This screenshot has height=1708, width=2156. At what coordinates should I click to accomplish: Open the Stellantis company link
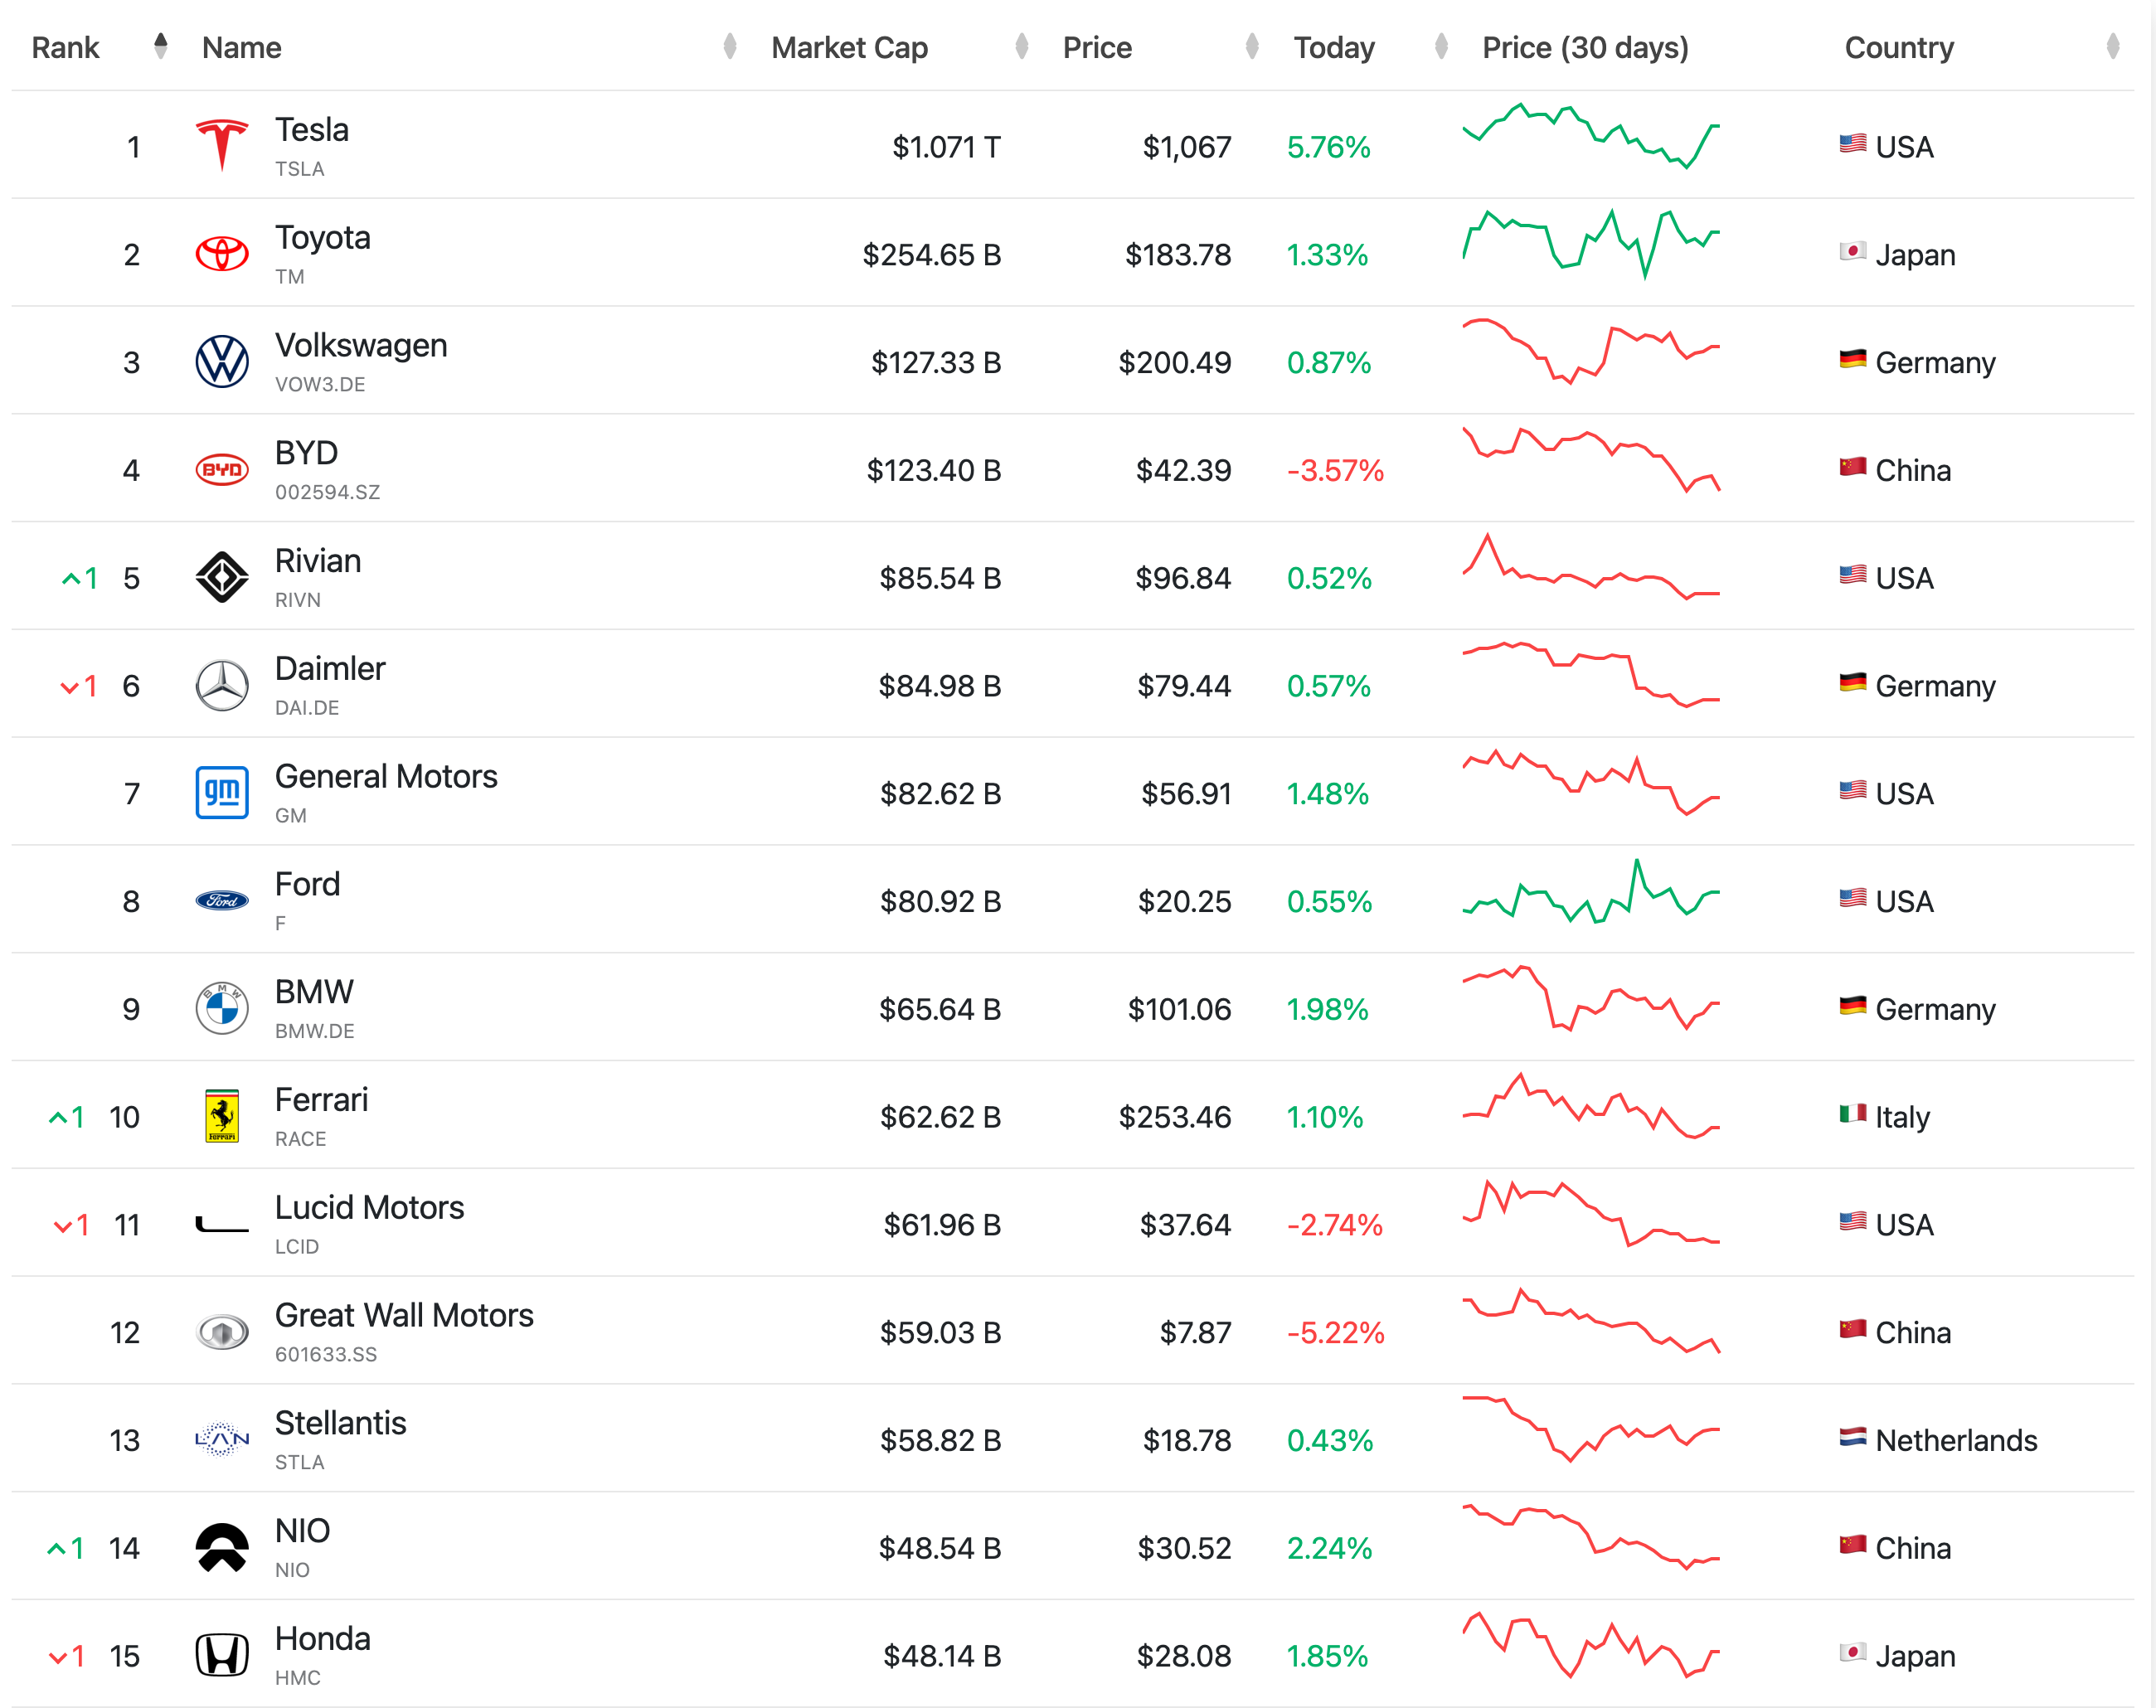pos(341,1423)
